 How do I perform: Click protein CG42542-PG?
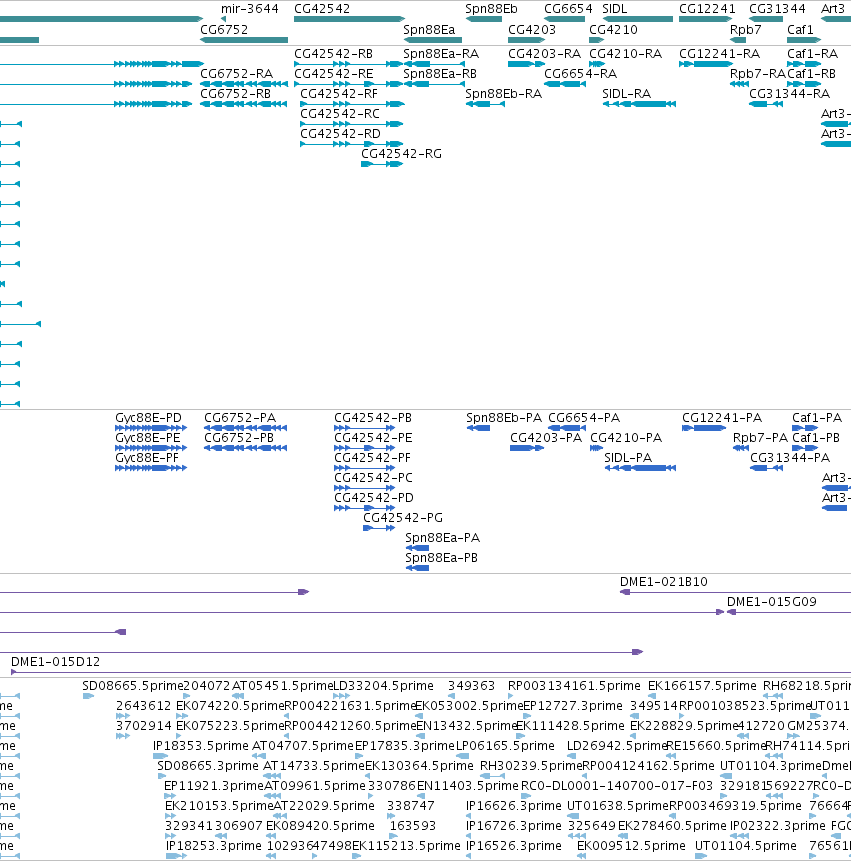pyautogui.click(x=403, y=518)
